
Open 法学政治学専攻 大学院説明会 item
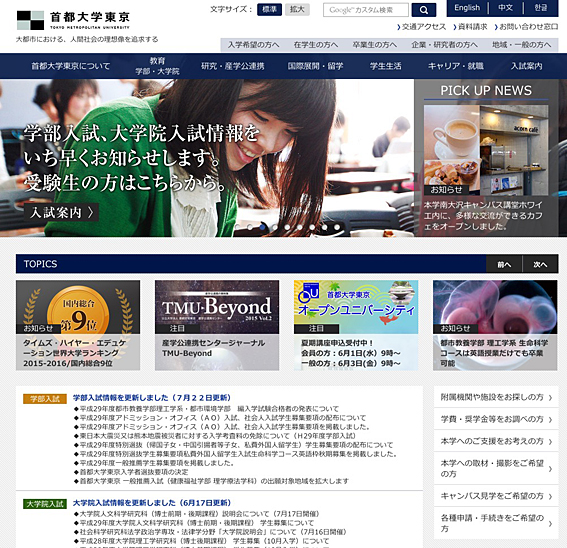(210, 532)
